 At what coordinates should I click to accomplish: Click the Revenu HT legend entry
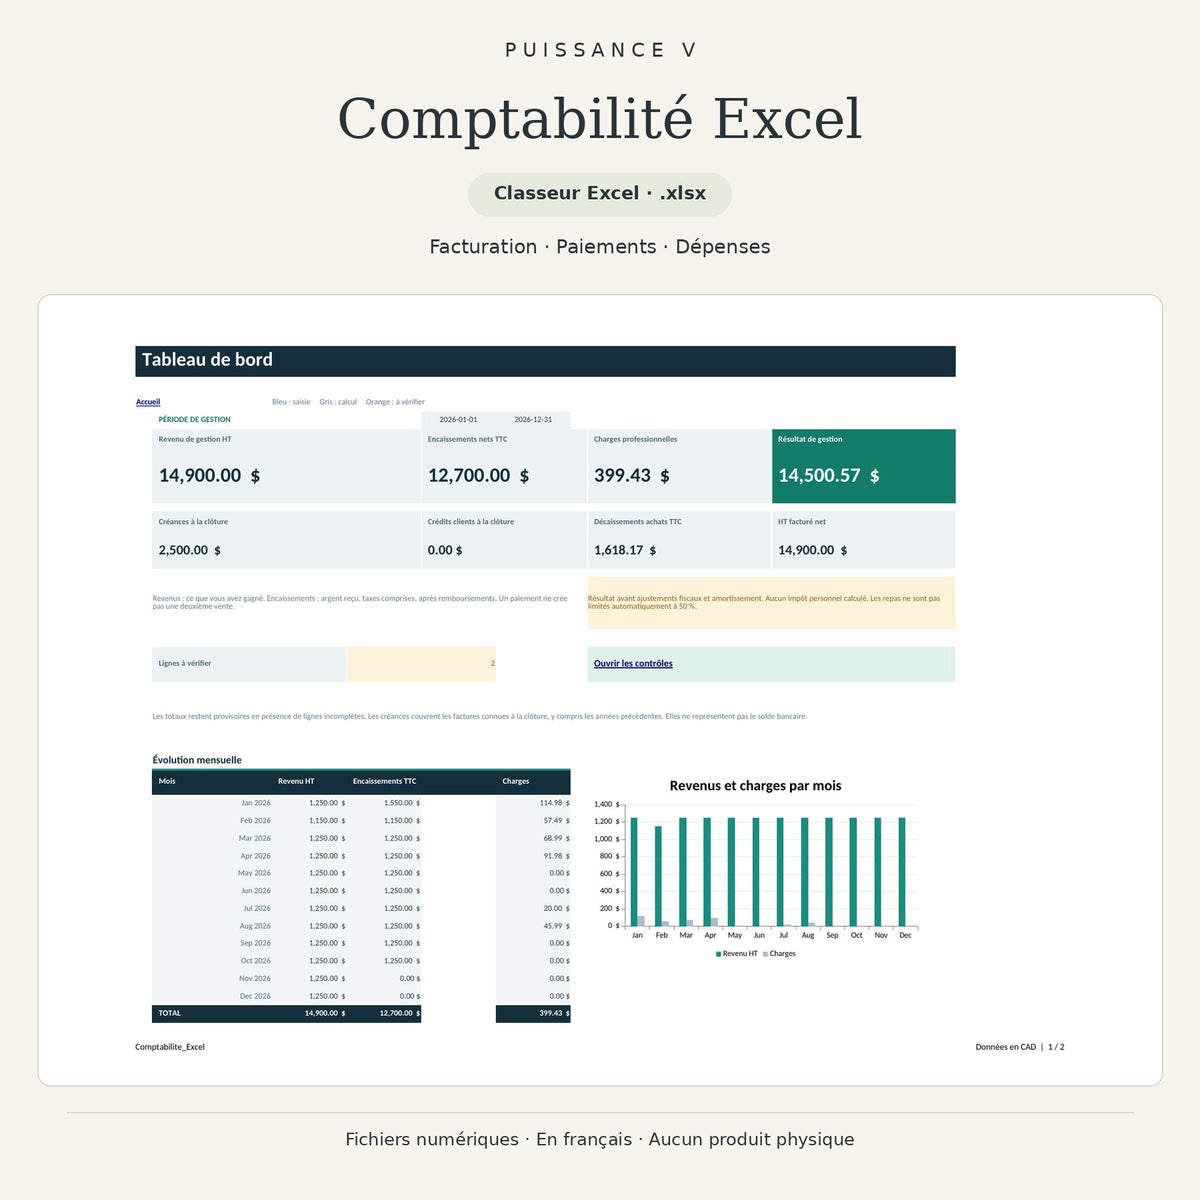coord(736,954)
